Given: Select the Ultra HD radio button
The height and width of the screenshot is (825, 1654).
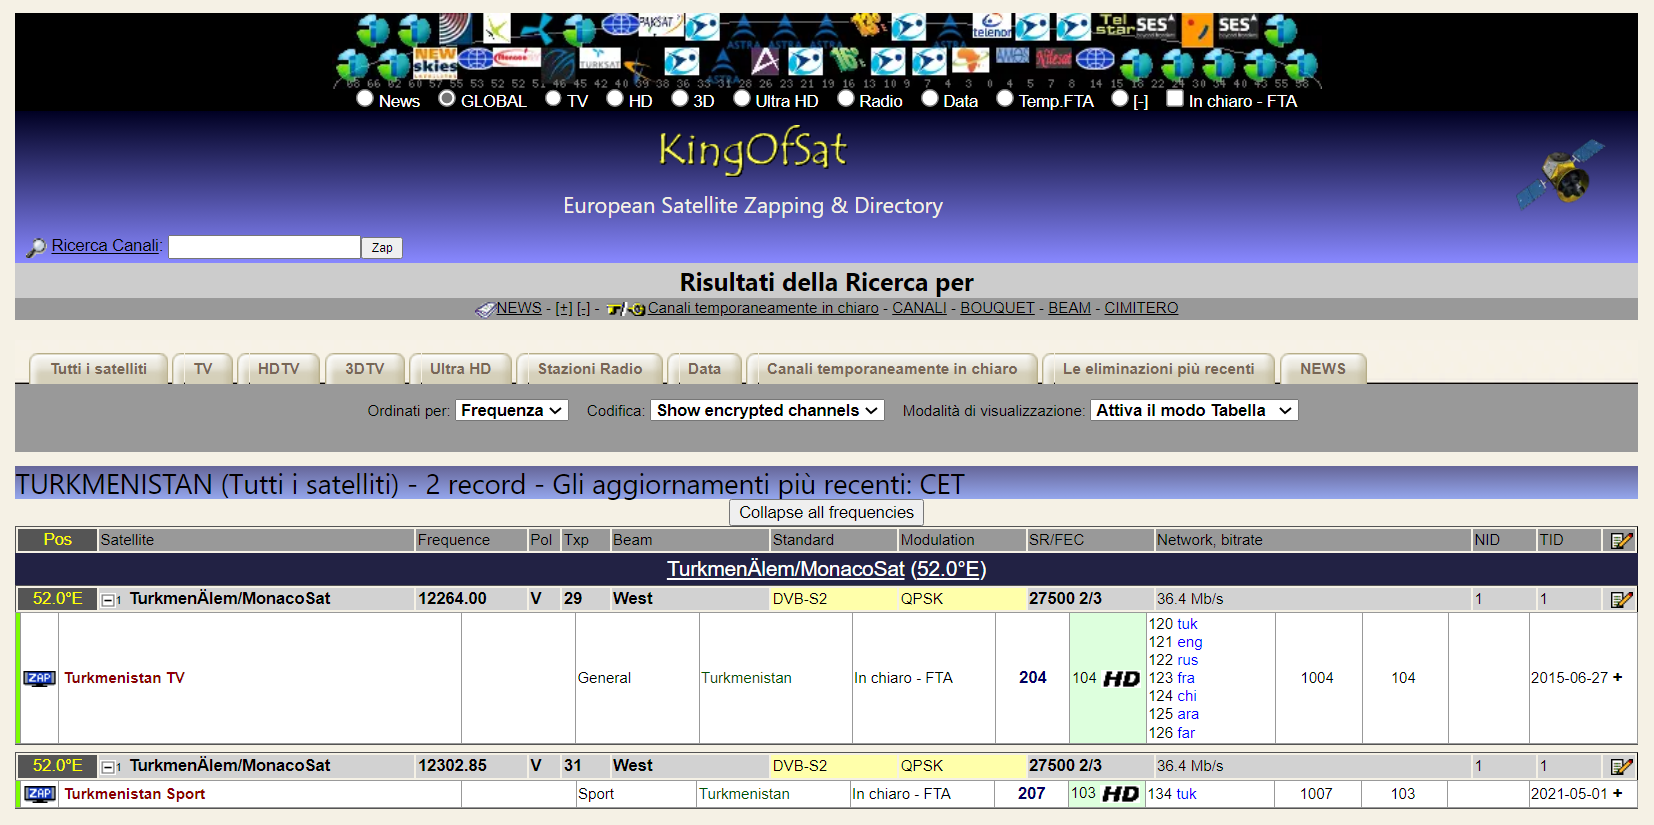Looking at the screenshot, I should (742, 99).
